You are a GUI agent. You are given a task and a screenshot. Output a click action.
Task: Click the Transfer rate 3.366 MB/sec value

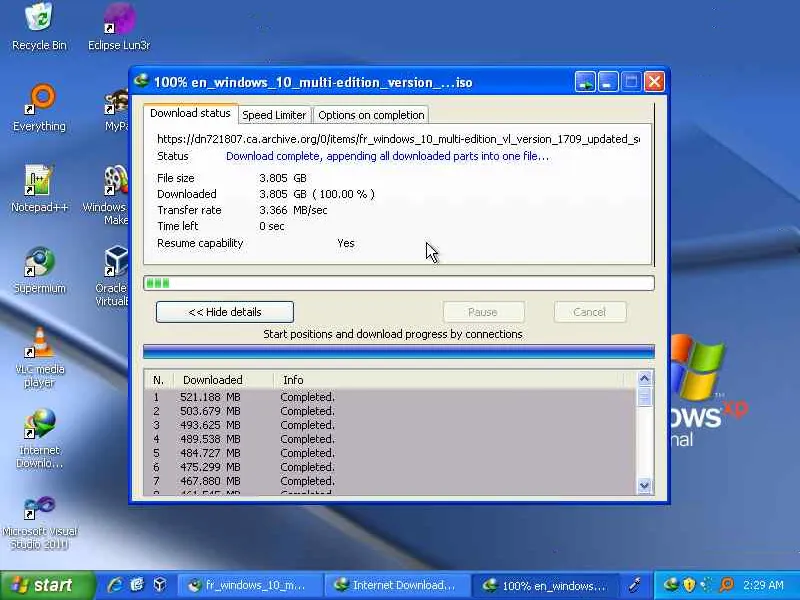293,210
